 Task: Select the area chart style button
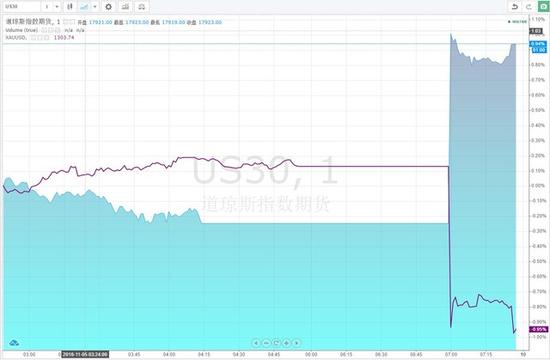pyautogui.click(x=84, y=6)
